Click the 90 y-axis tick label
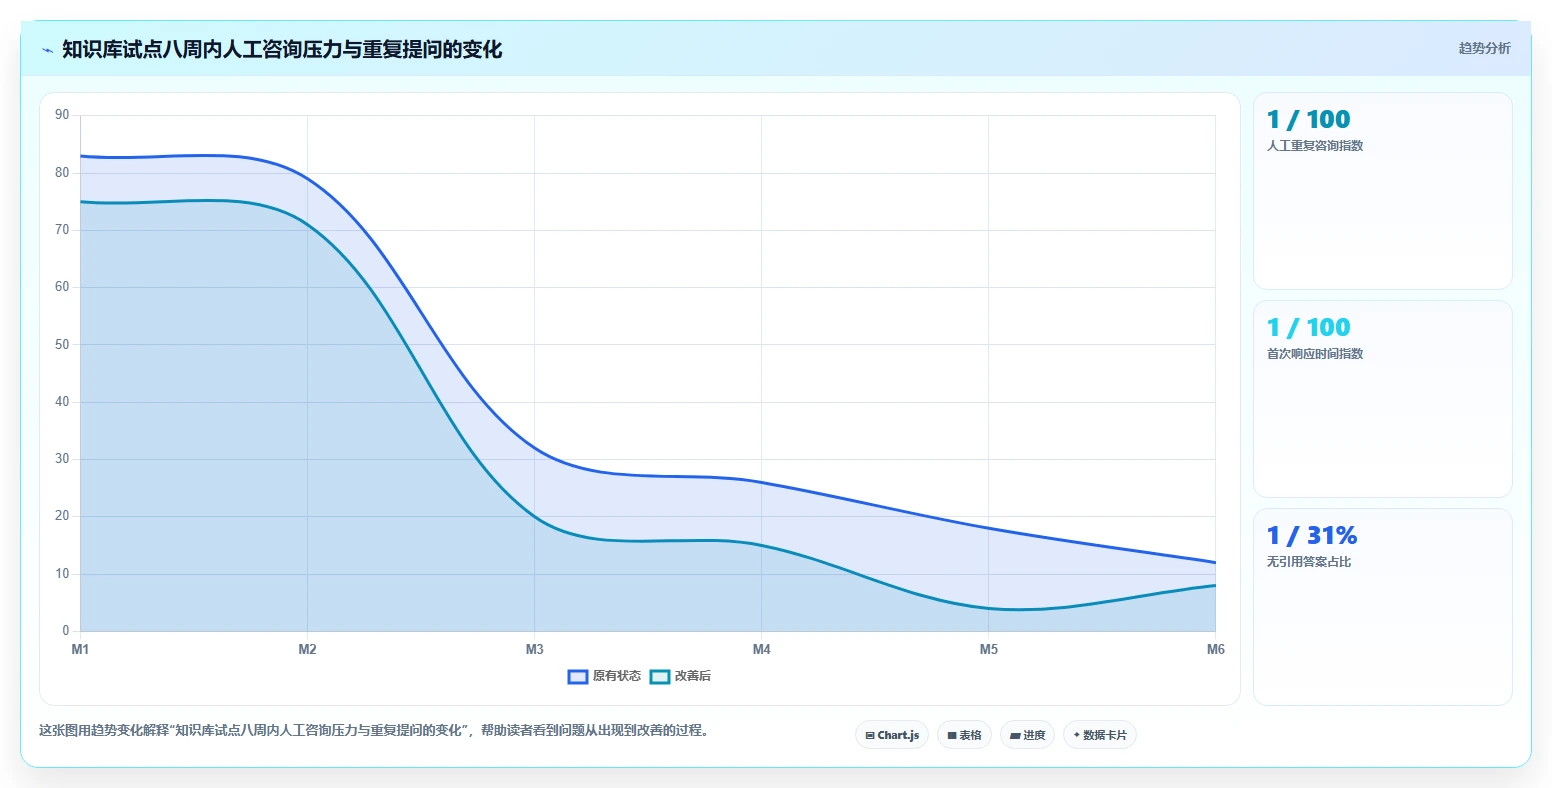The height and width of the screenshot is (788, 1552). 62,115
